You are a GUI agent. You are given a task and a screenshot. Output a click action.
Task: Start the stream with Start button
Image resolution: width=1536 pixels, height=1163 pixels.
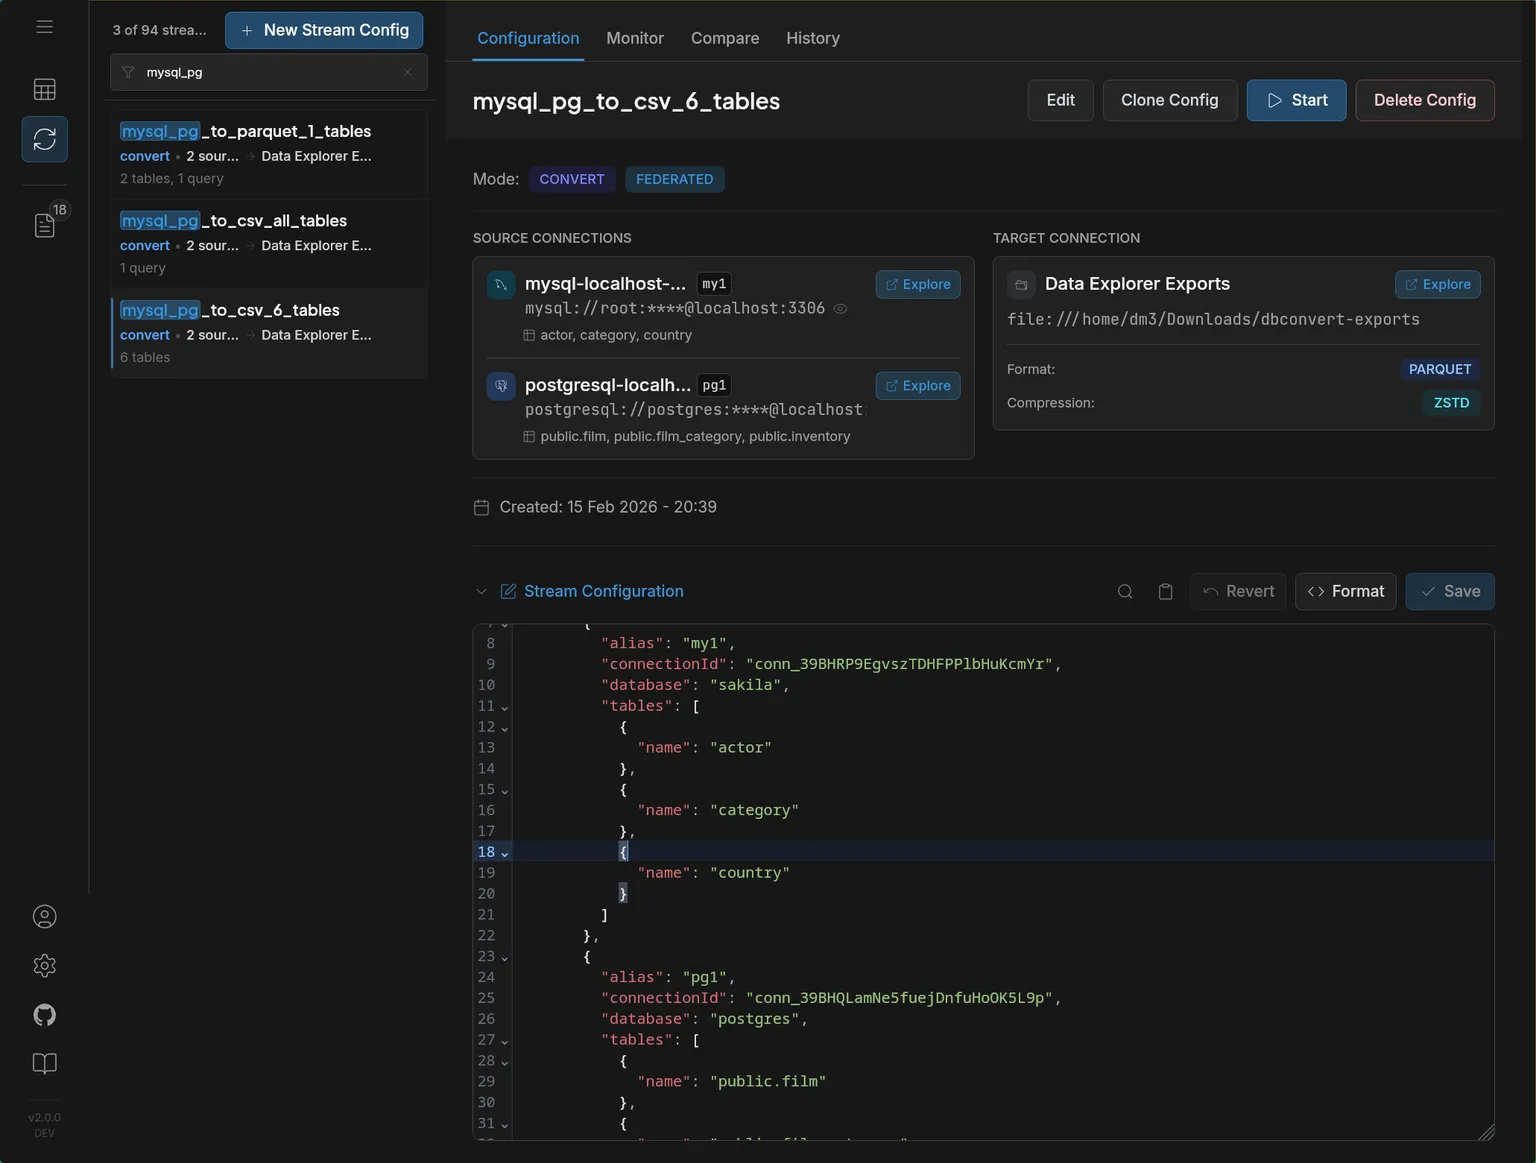tap(1296, 100)
